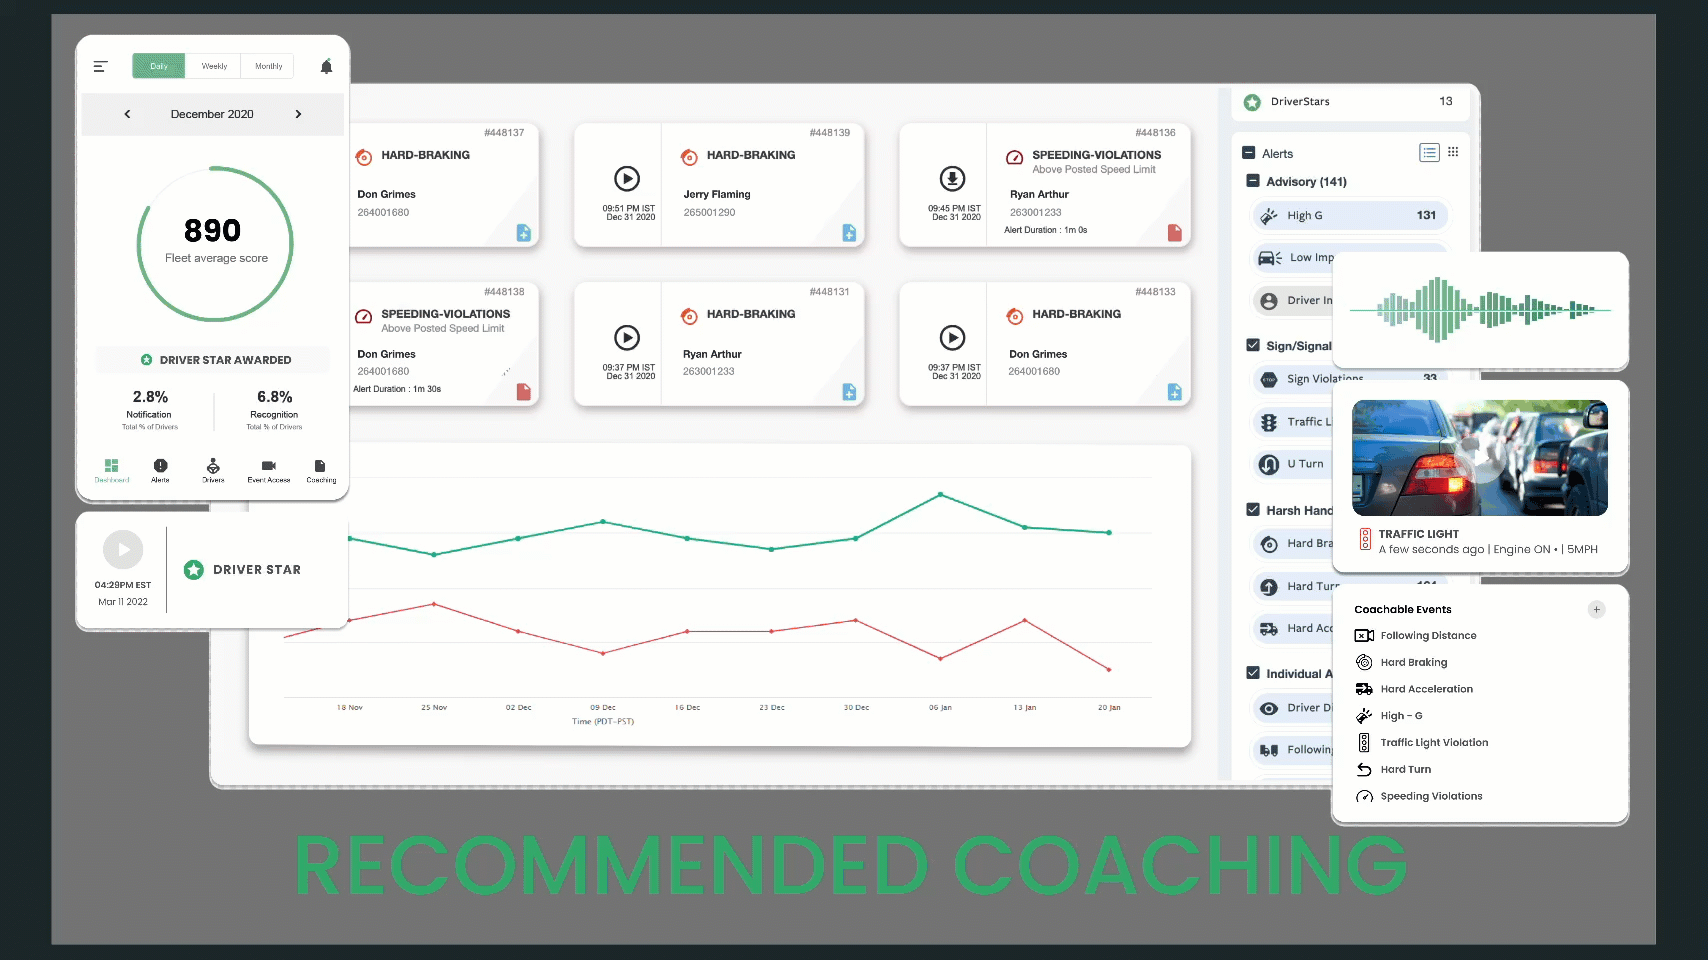Collapse the Alerts panel

coord(1248,153)
